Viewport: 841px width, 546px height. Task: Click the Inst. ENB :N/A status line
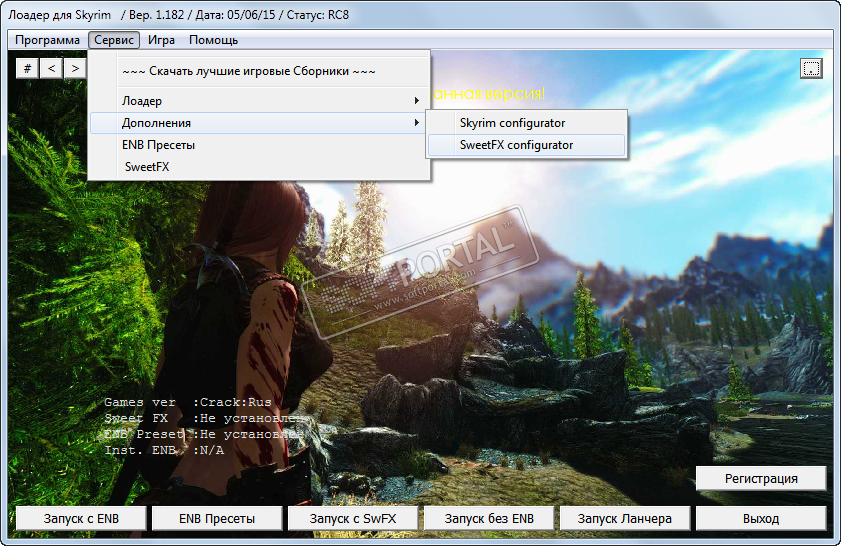164,450
